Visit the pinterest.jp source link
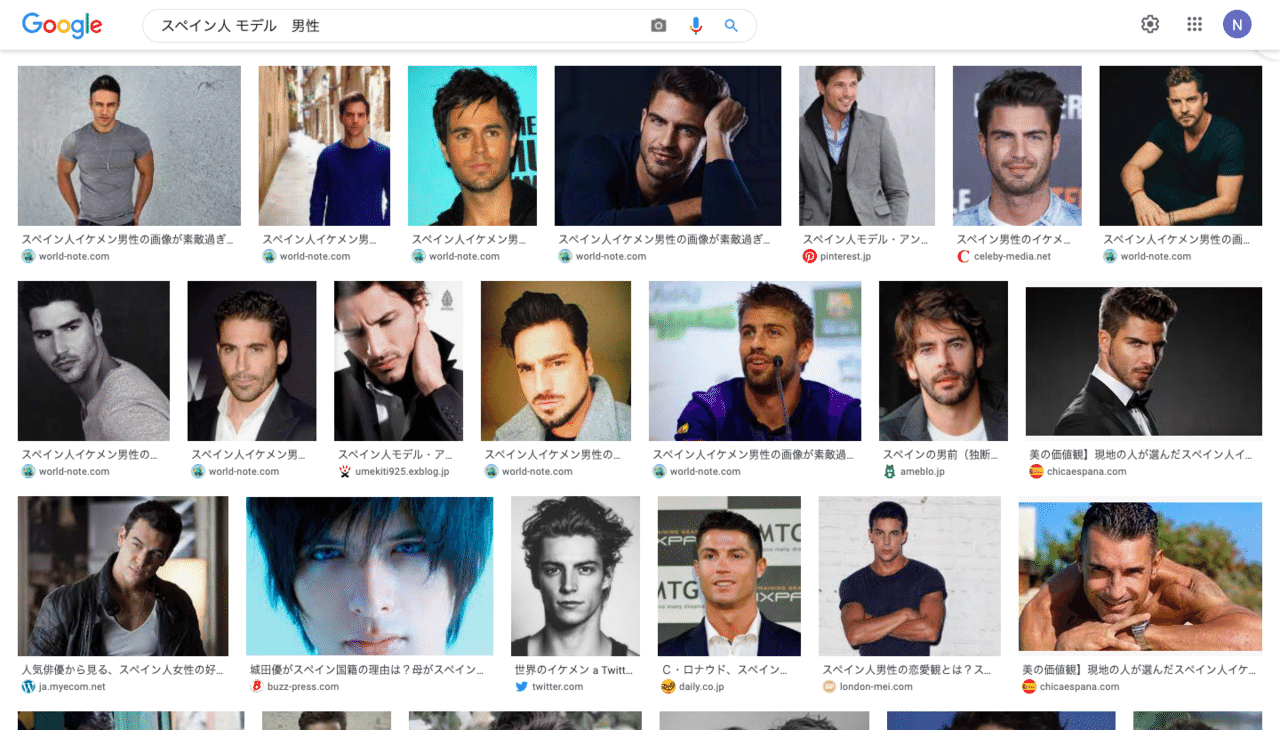Viewport: 1280px width, 730px height. pyautogui.click(x=845, y=256)
